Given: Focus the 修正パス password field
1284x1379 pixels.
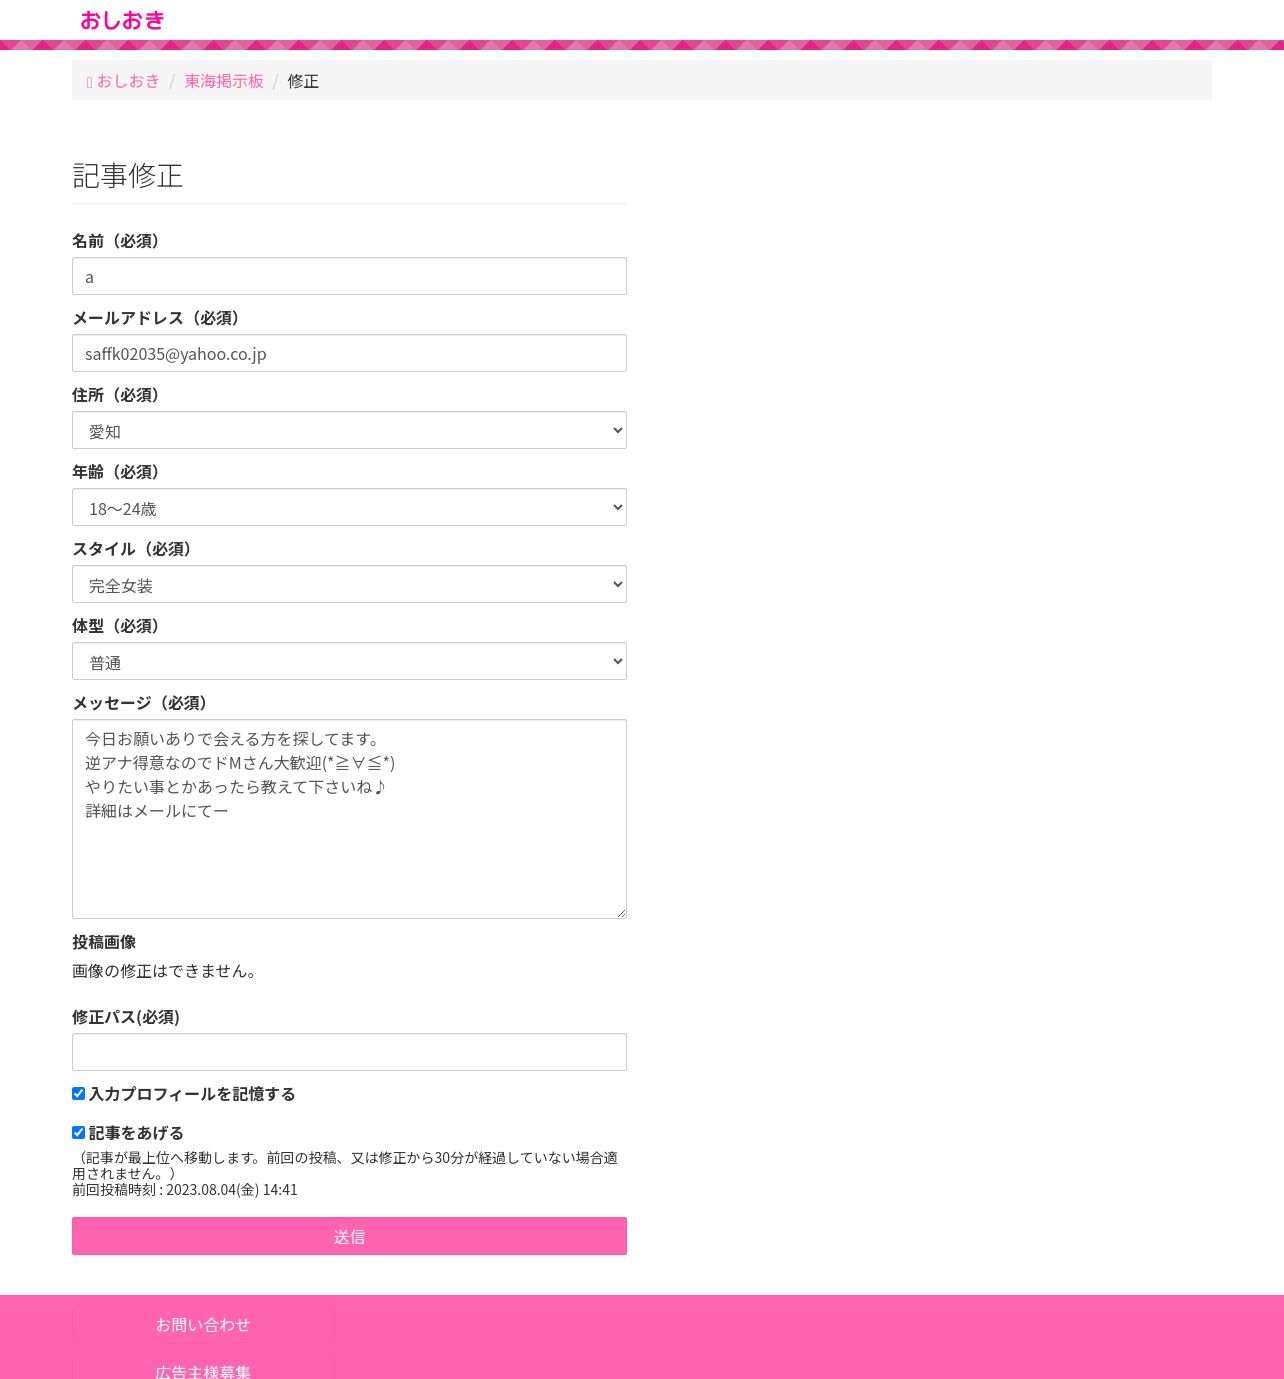Looking at the screenshot, I should (x=349, y=1052).
